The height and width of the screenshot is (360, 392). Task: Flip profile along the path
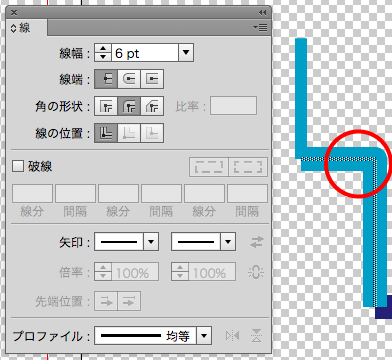click(x=232, y=335)
